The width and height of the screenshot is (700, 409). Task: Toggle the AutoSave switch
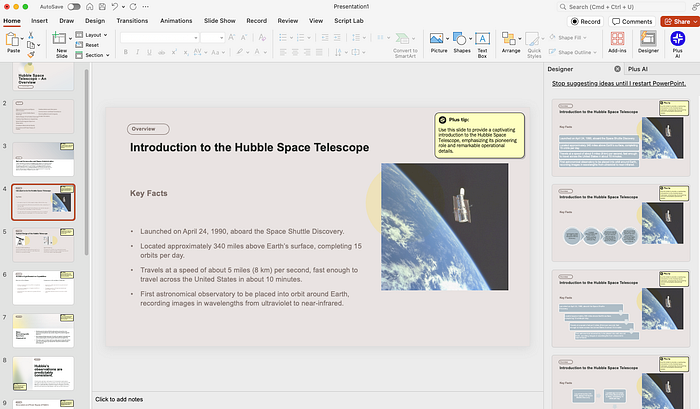click(x=75, y=6)
